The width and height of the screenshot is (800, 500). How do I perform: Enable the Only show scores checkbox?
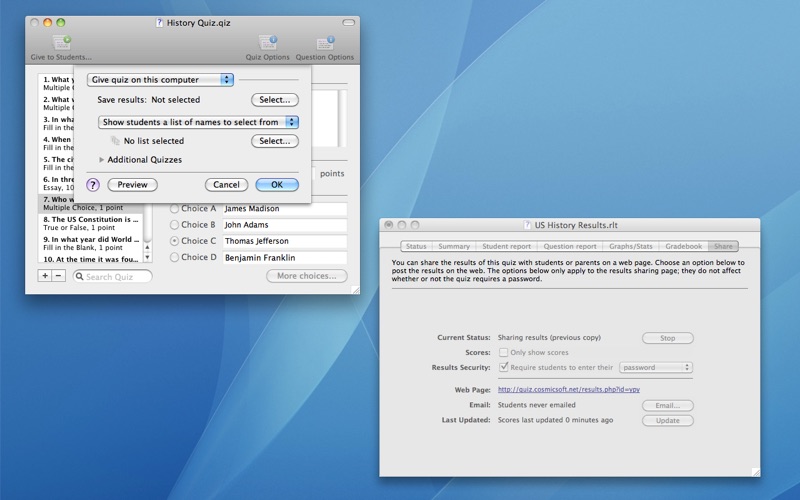coord(503,352)
